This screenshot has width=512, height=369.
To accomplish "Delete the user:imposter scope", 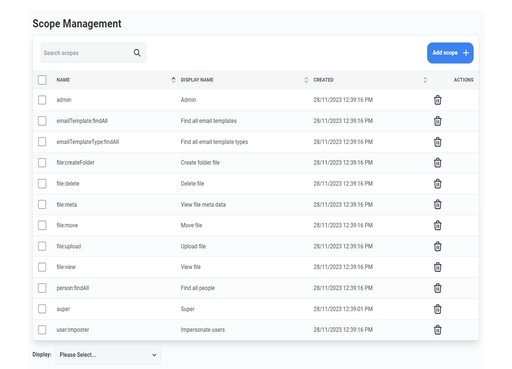I will pos(438,330).
